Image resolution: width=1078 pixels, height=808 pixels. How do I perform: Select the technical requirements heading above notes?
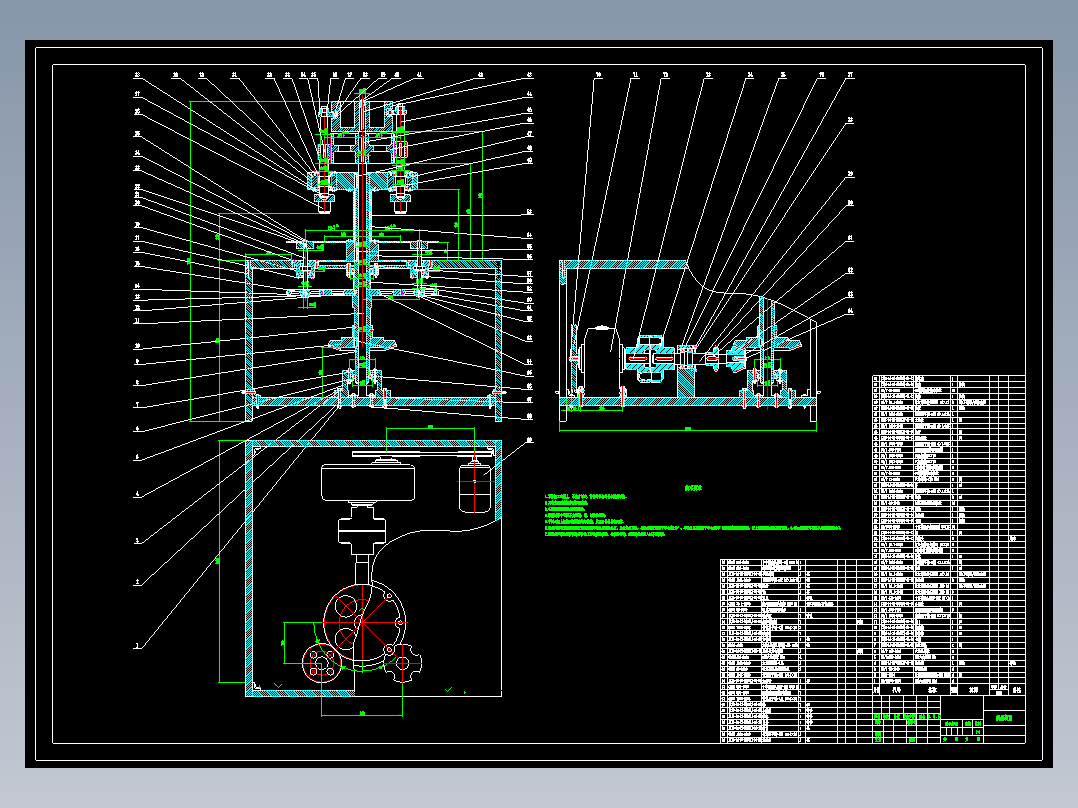pyautogui.click(x=694, y=488)
